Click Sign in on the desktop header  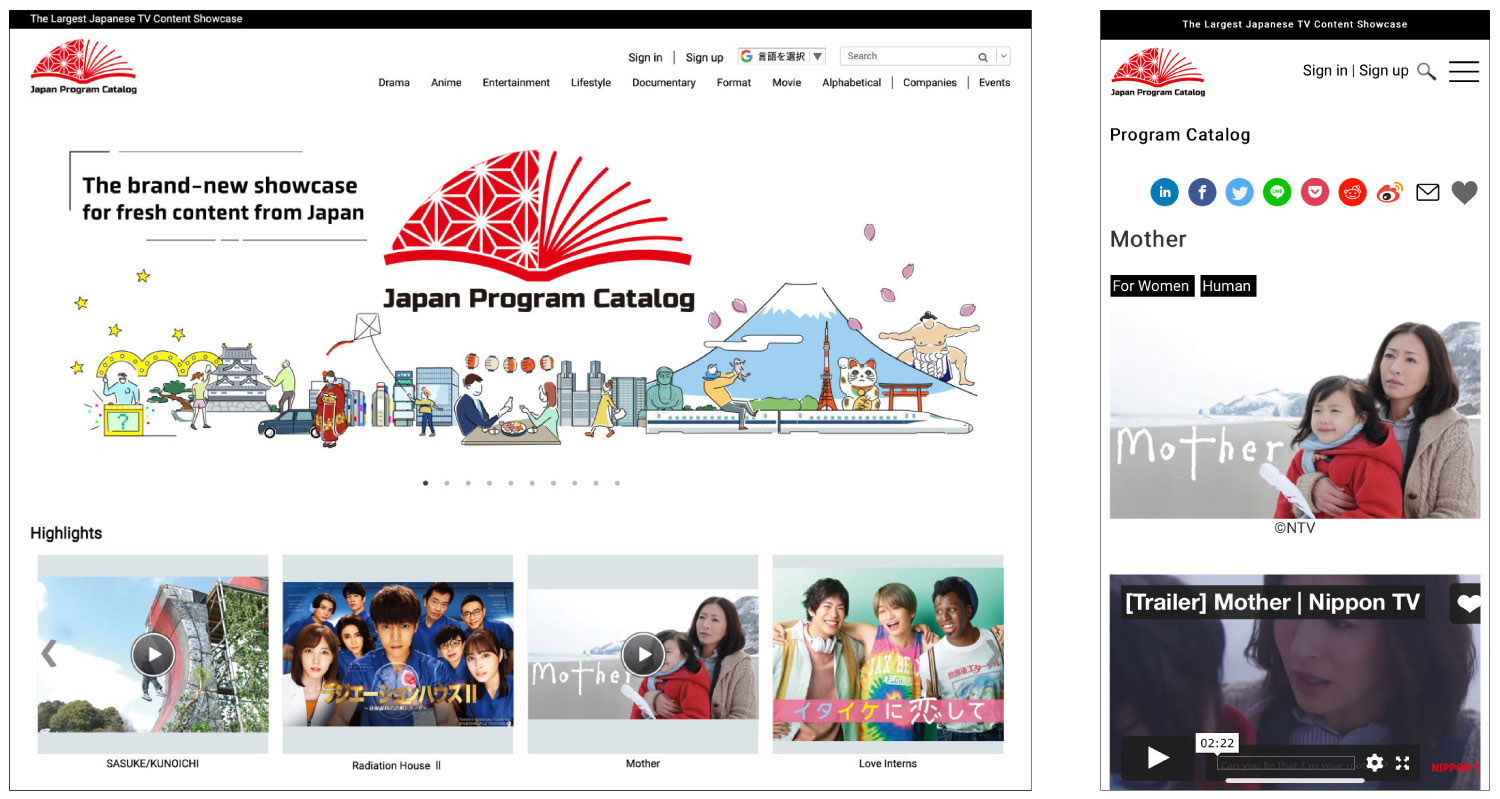point(645,58)
